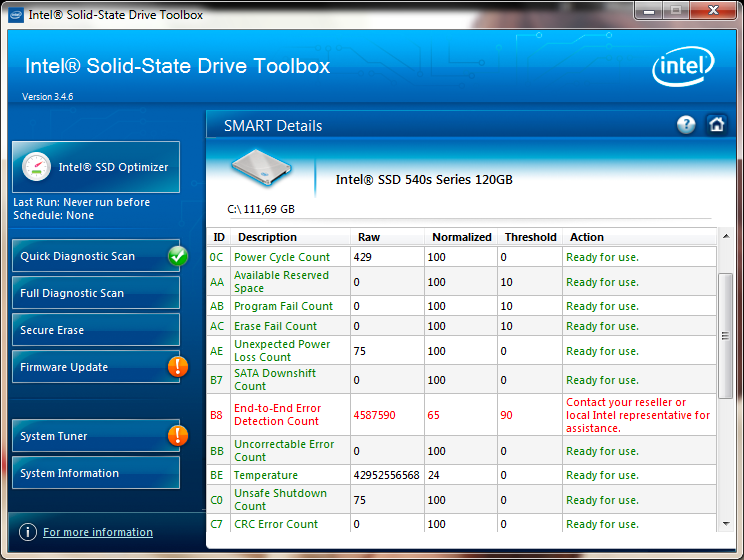
Task: Open the Secure Erase option
Action: coord(96,330)
